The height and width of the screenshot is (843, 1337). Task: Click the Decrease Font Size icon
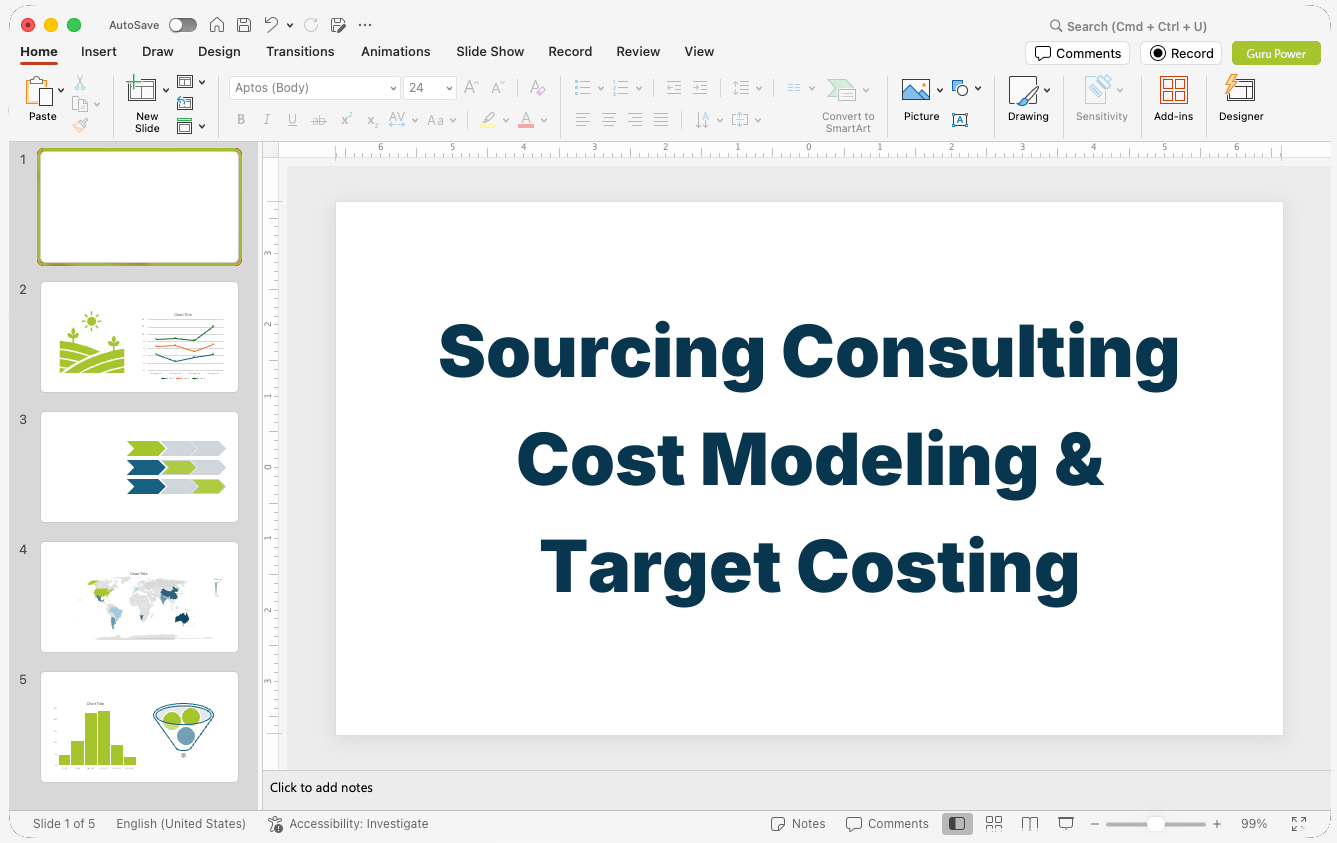coord(498,88)
